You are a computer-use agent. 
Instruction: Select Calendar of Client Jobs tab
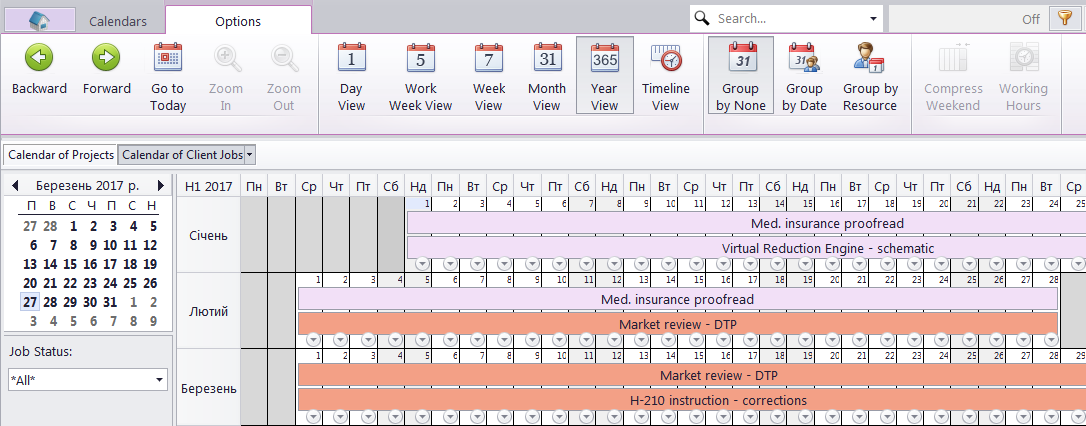pos(182,154)
